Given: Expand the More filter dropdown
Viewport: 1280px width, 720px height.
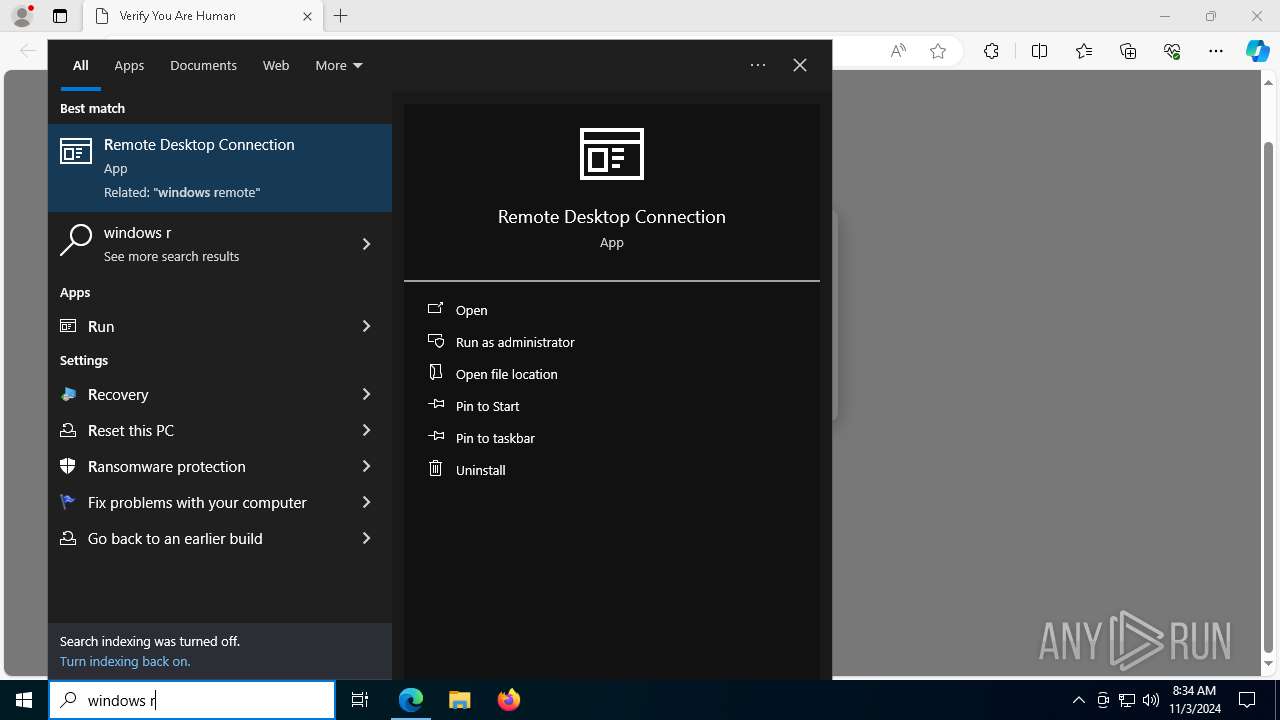Looking at the screenshot, I should [339, 65].
